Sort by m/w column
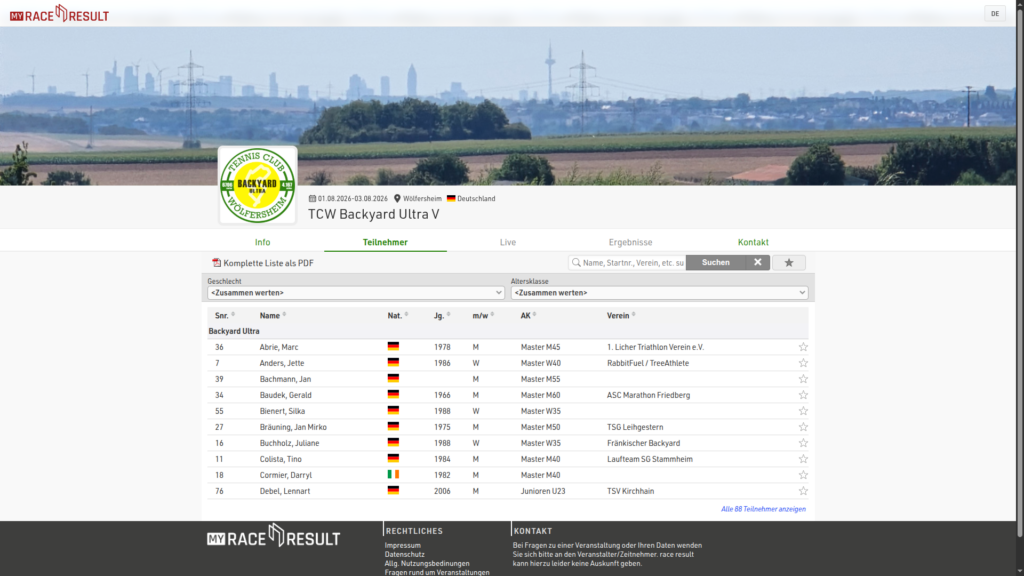The width and height of the screenshot is (1024, 576). (x=483, y=315)
